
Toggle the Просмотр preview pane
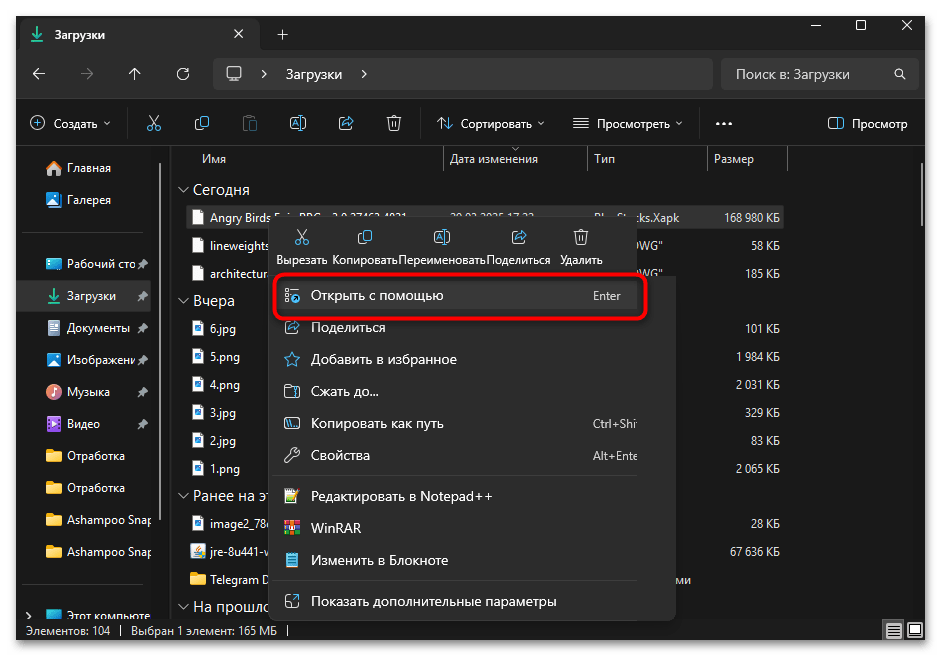pos(867,124)
